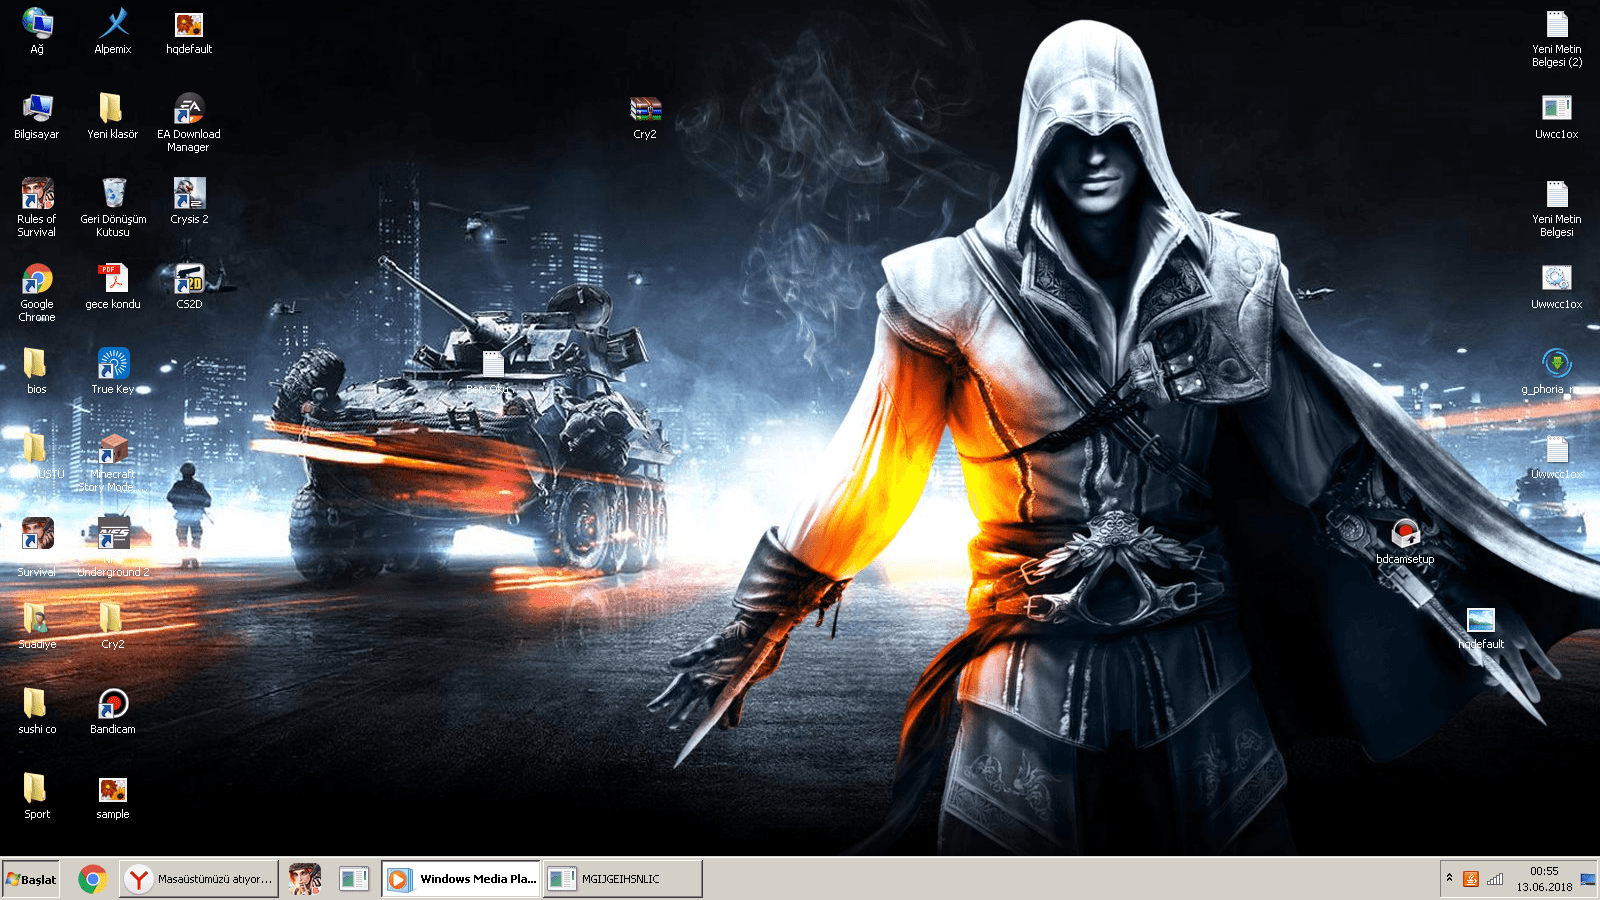Switch to MGIJGEIHSNLIC taskbar window

click(x=623, y=879)
